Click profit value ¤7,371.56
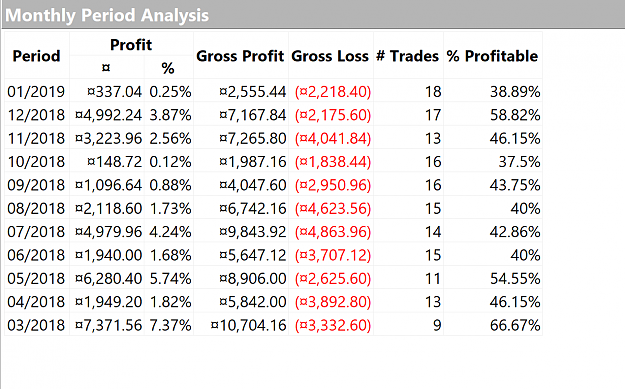625x389 pixels. click(x=107, y=325)
